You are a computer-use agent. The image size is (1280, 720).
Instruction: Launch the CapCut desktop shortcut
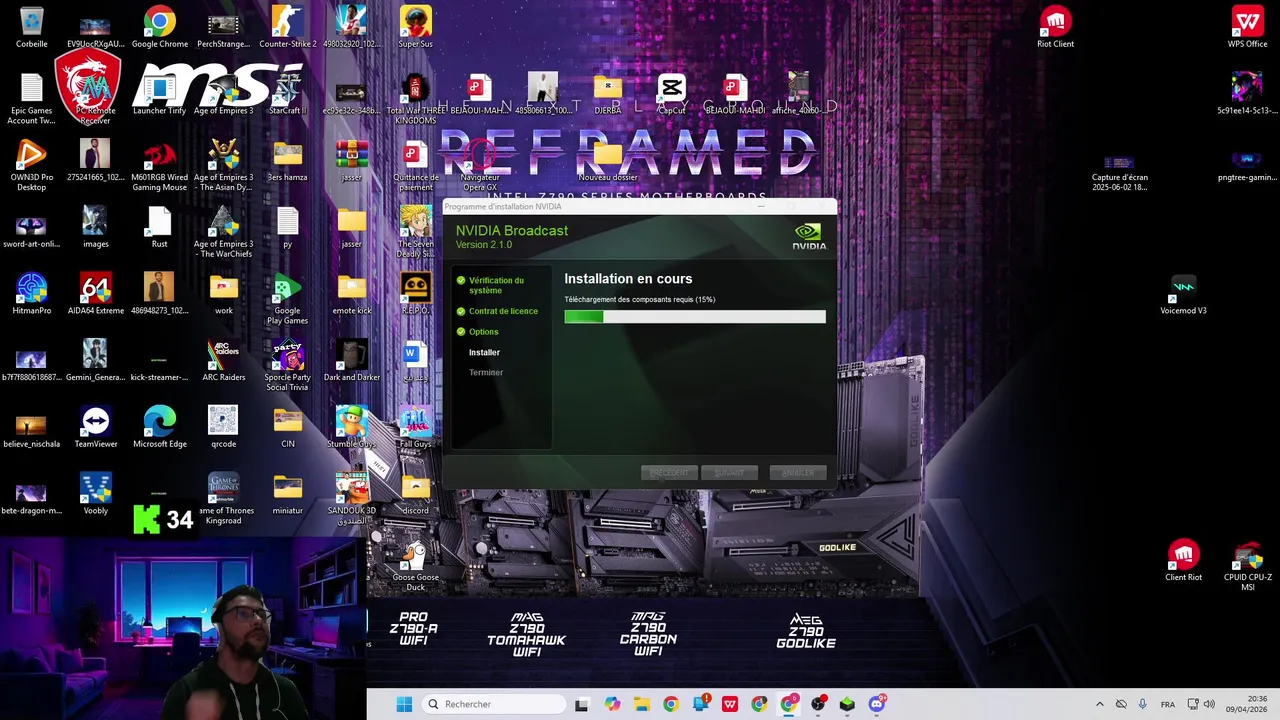coord(671,89)
